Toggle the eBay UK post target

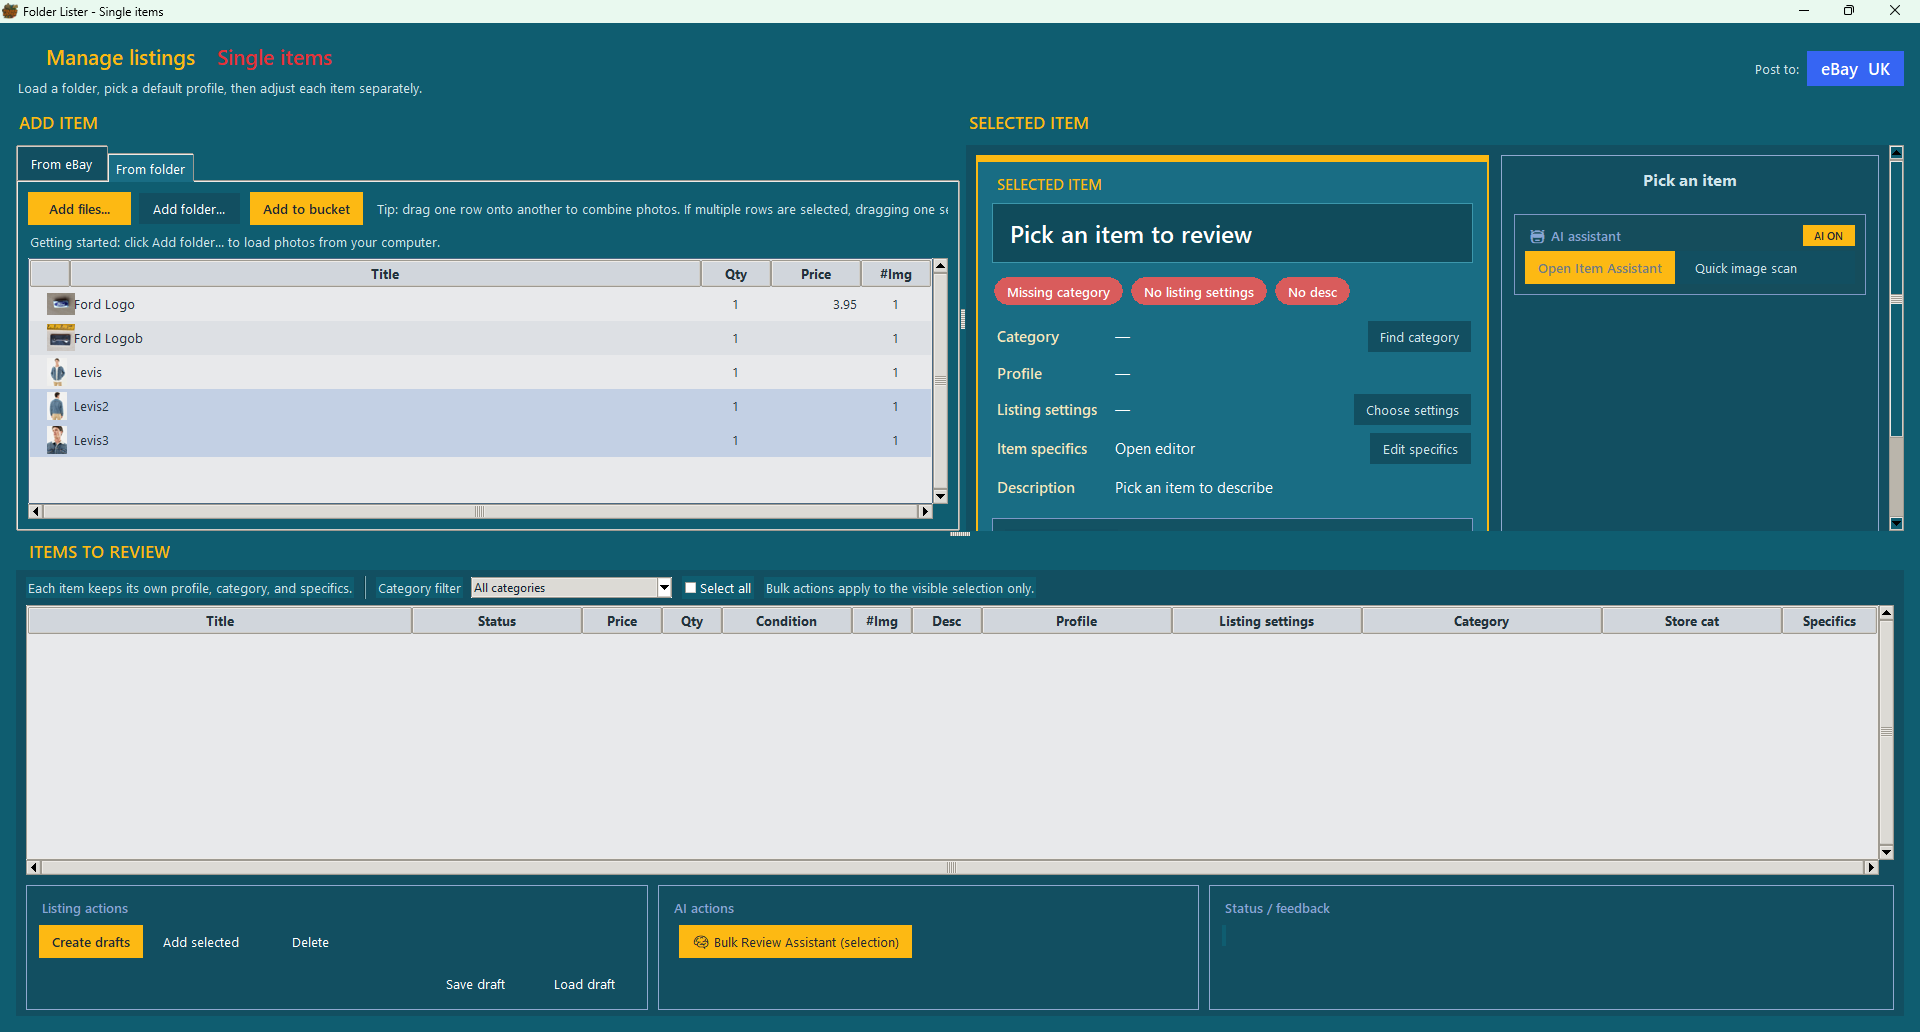tap(1854, 69)
